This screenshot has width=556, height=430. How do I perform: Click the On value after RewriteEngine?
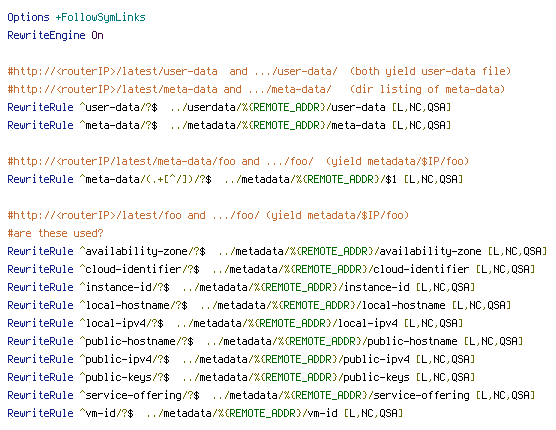click(98, 35)
